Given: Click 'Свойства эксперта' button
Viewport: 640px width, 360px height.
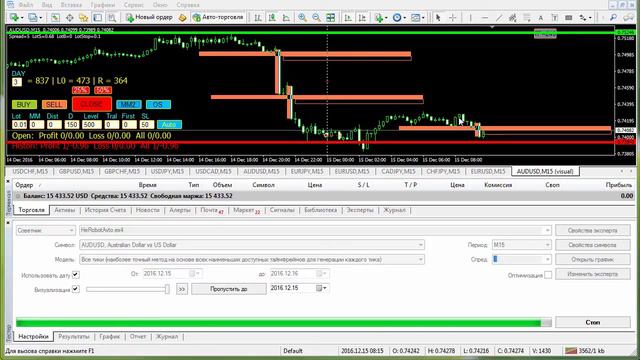Looking at the screenshot, I should point(593,231).
